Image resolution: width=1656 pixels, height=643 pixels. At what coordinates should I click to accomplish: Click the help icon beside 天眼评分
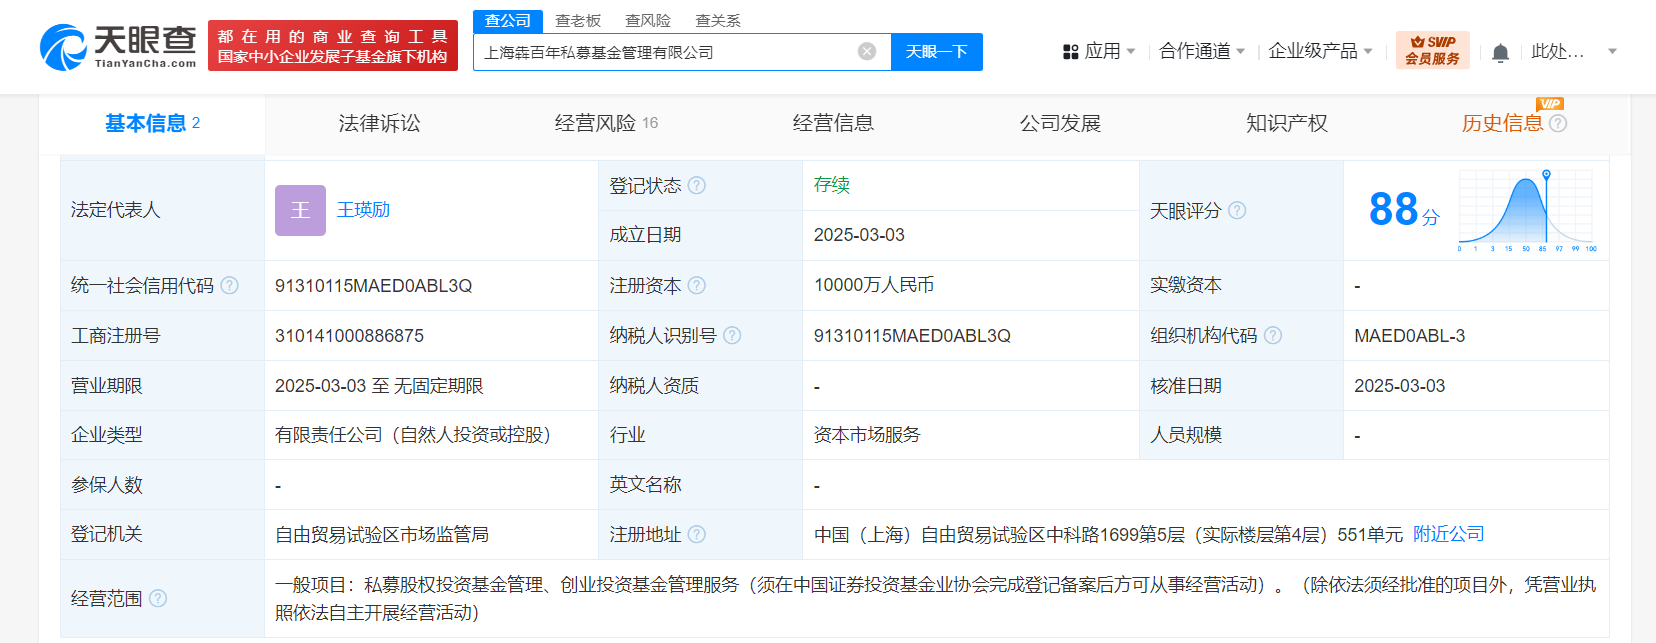click(x=1237, y=210)
